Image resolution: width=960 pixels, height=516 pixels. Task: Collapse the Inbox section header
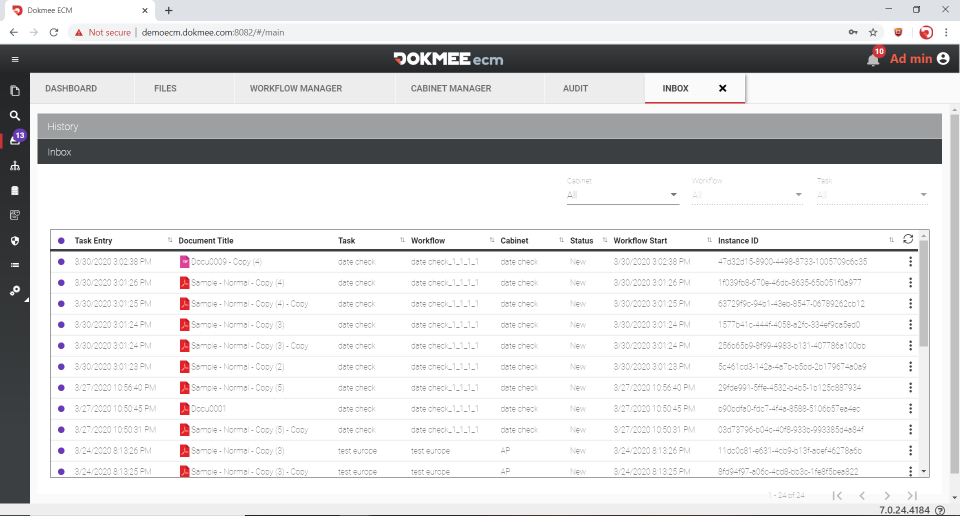click(489, 152)
